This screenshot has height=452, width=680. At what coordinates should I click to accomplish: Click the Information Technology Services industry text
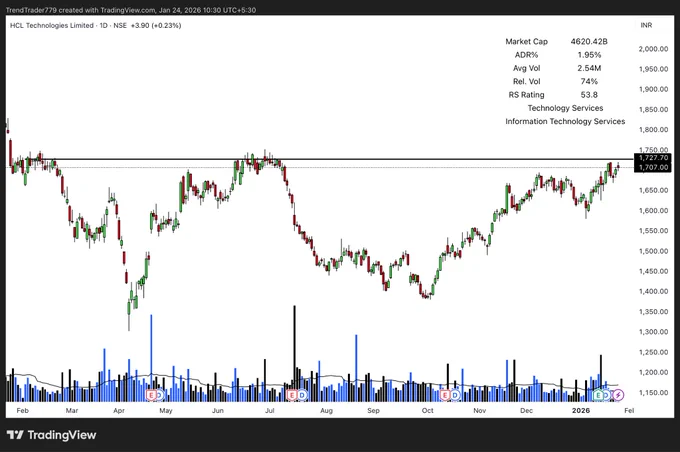[x=565, y=121]
